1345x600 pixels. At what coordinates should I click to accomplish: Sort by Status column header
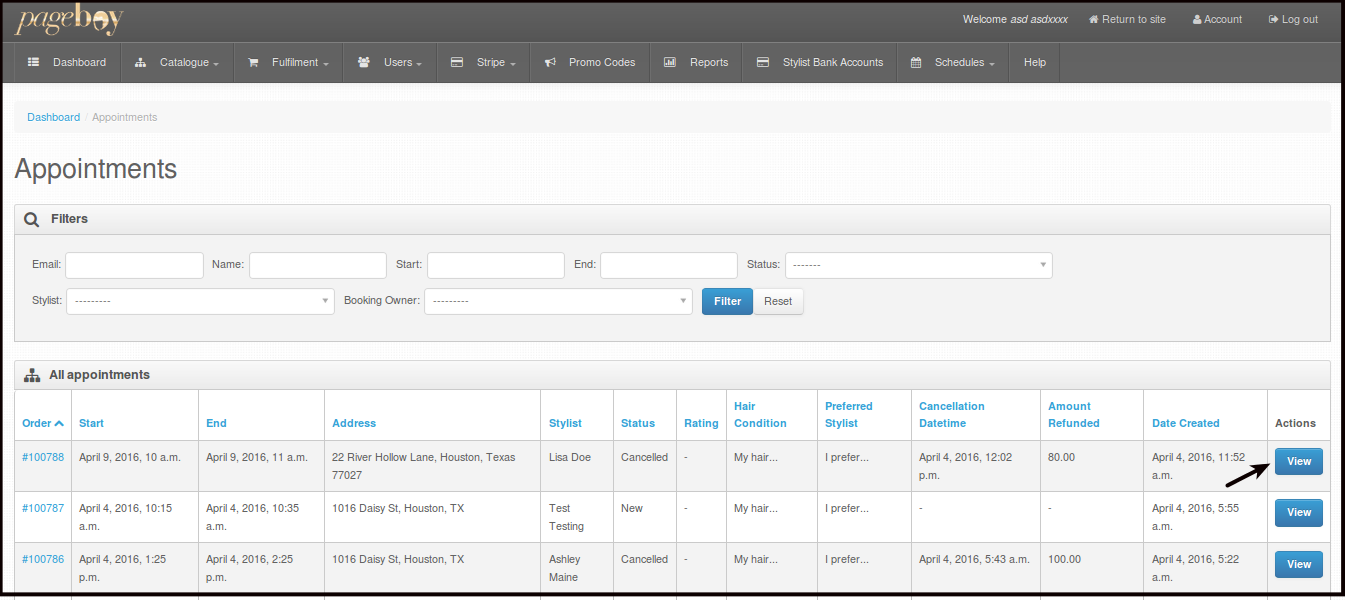point(638,423)
